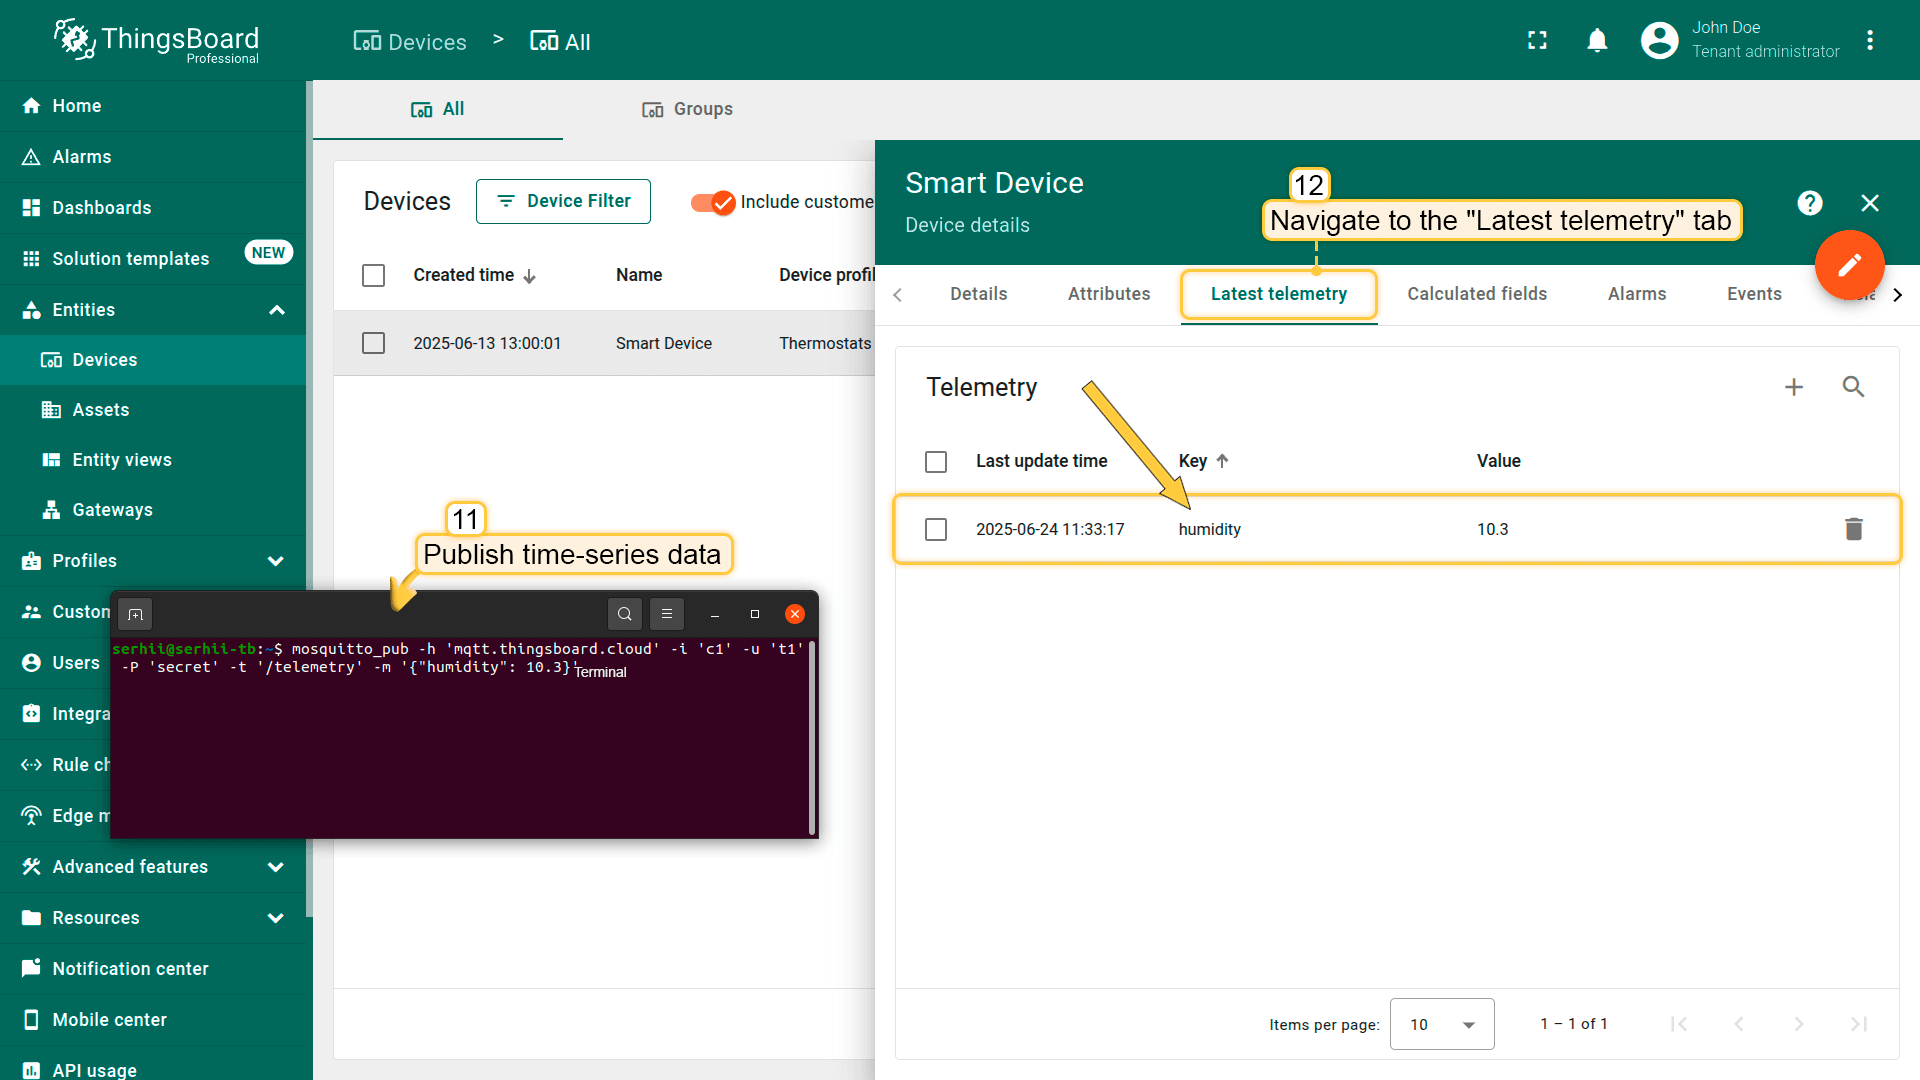
Task: Toggle Include customer entities switch
Action: point(713,202)
